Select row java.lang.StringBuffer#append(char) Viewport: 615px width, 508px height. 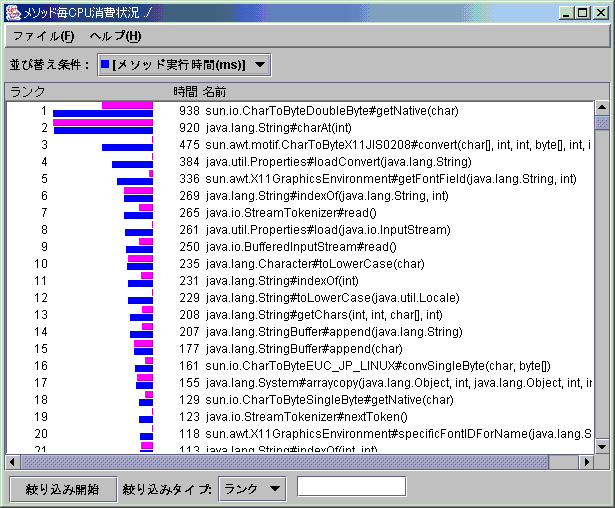pos(300,349)
